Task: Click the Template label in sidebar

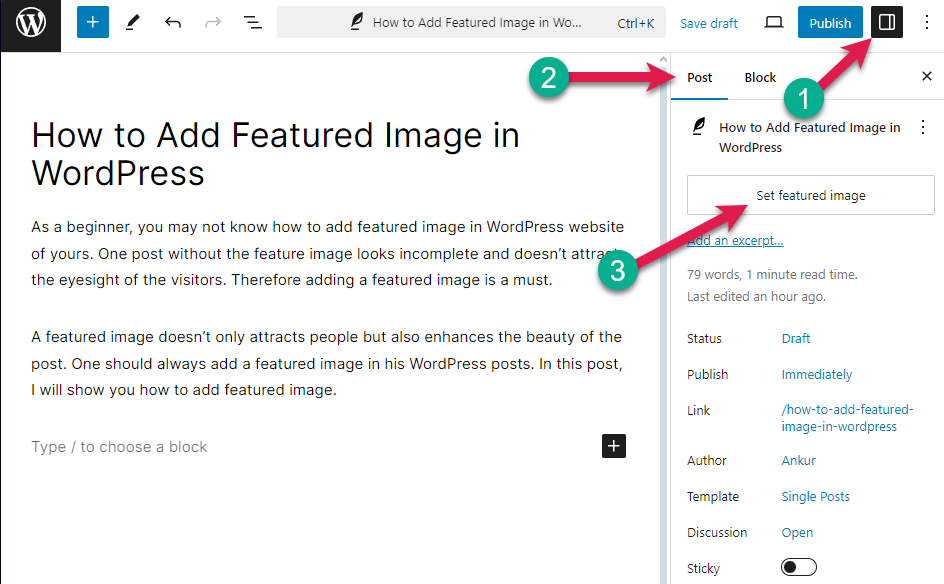Action: (x=713, y=497)
